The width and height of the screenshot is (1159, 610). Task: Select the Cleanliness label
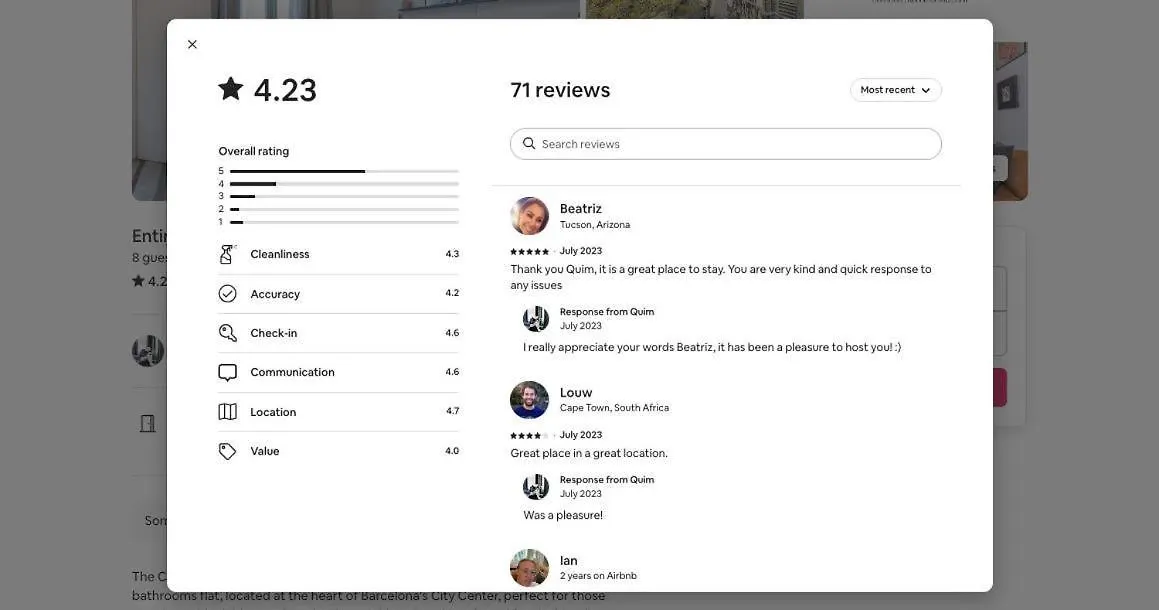coord(279,254)
